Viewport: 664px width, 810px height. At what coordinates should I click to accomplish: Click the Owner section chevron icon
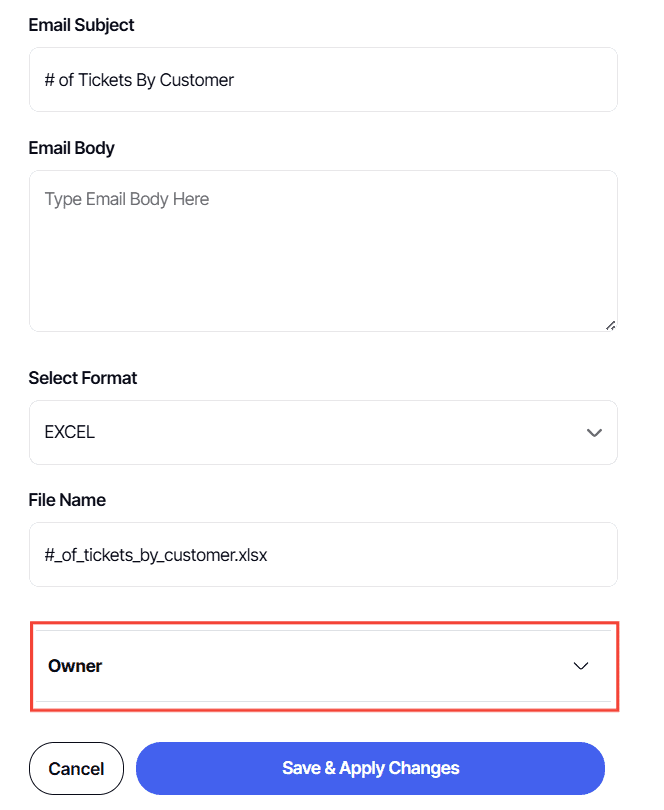coord(581,666)
